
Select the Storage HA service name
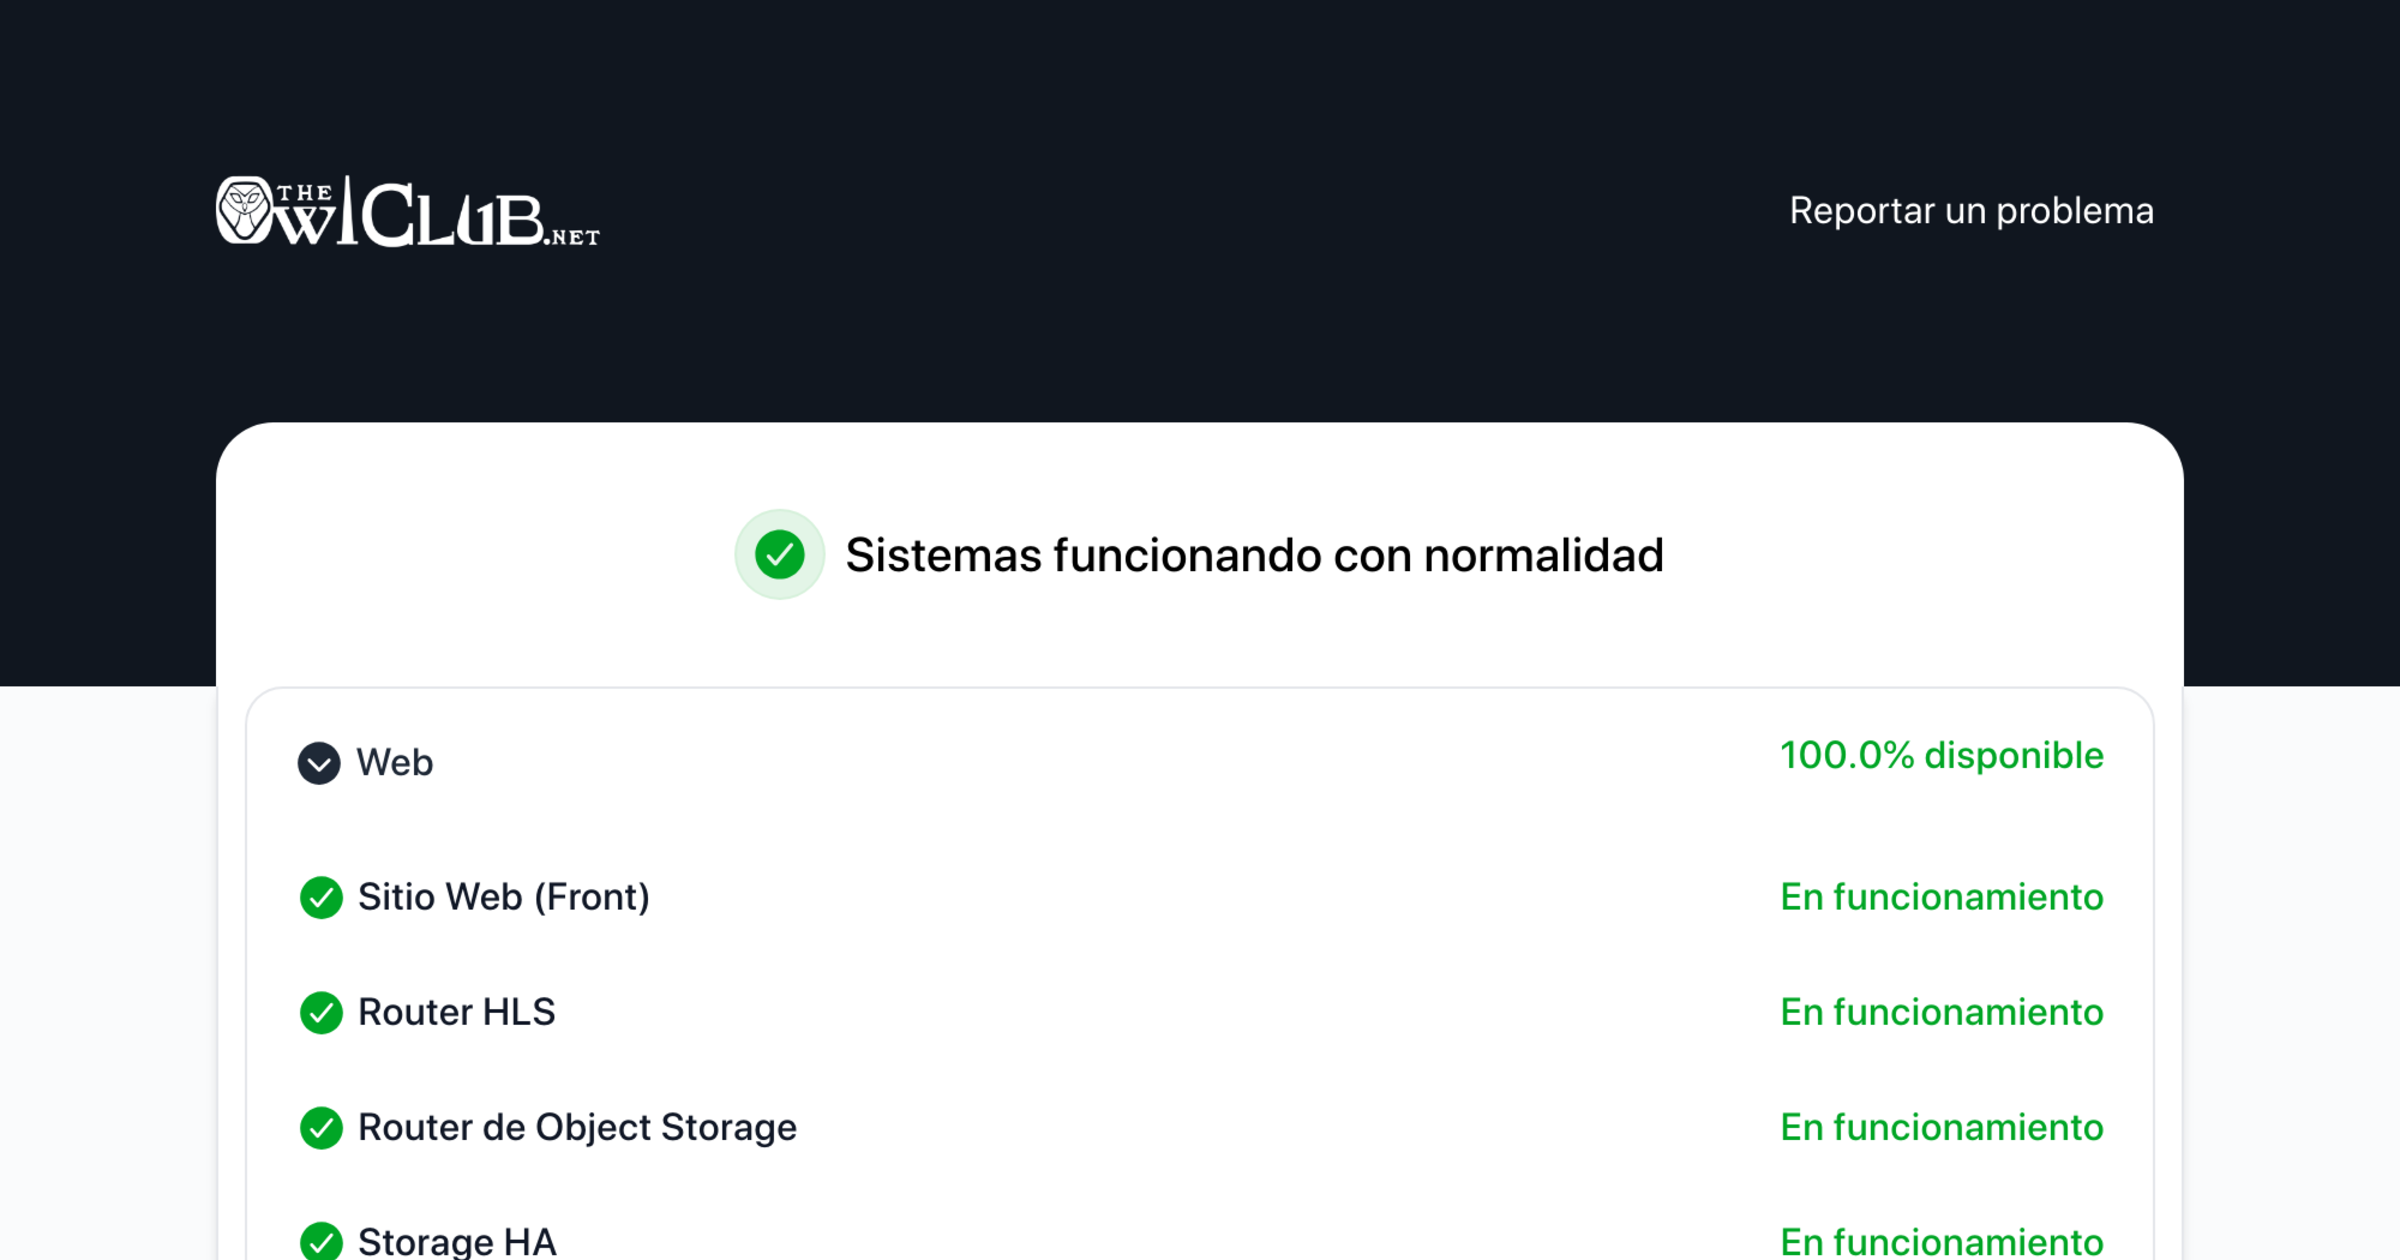[456, 1242]
